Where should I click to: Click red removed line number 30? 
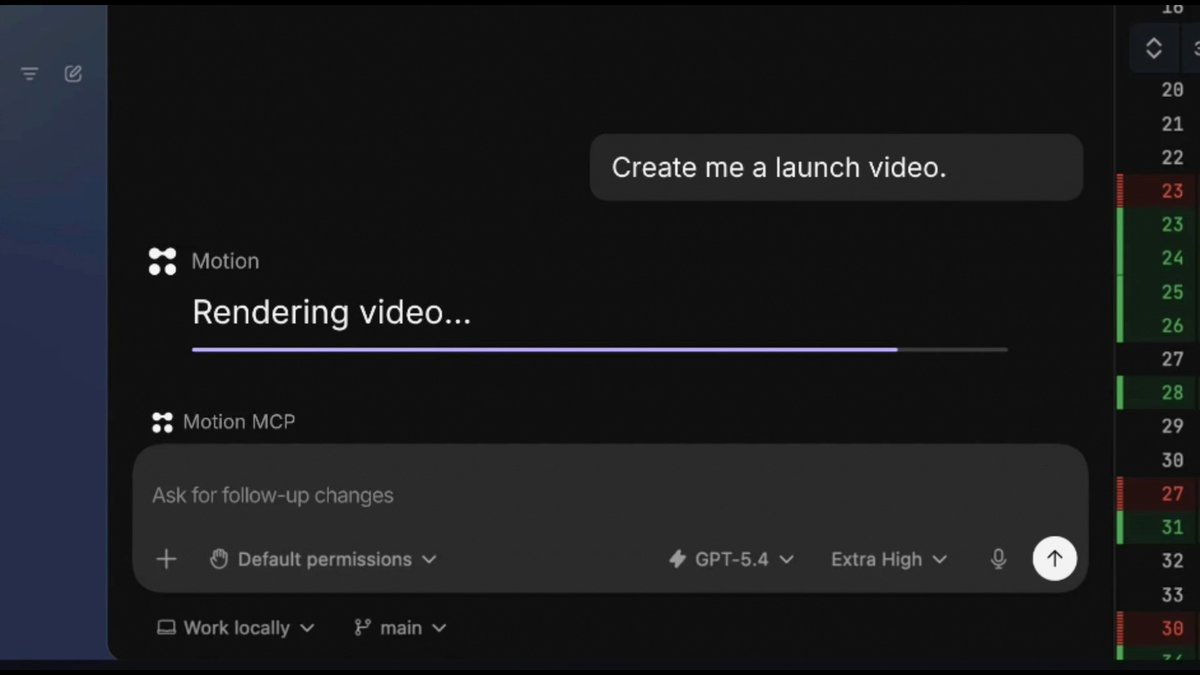(x=1172, y=628)
